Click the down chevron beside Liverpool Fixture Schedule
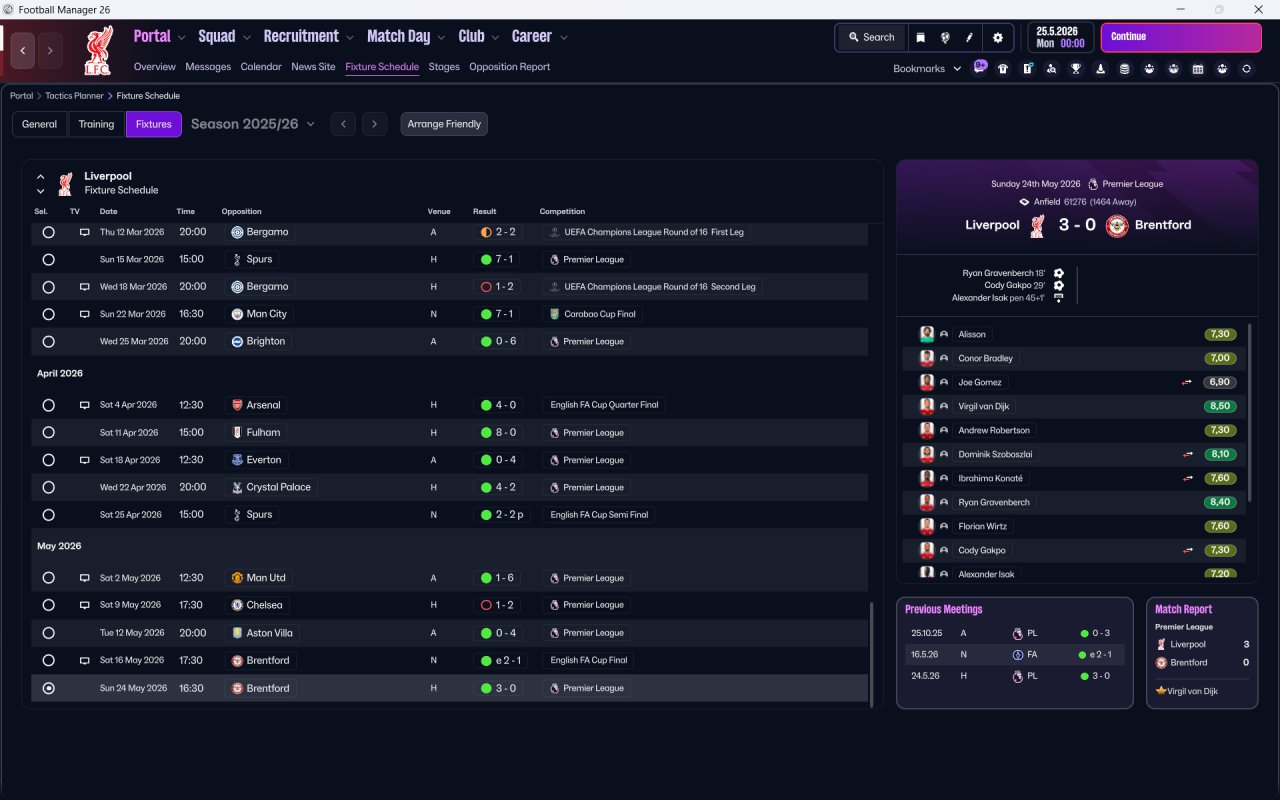Image resolution: width=1280 pixels, height=800 pixels. coord(41,191)
